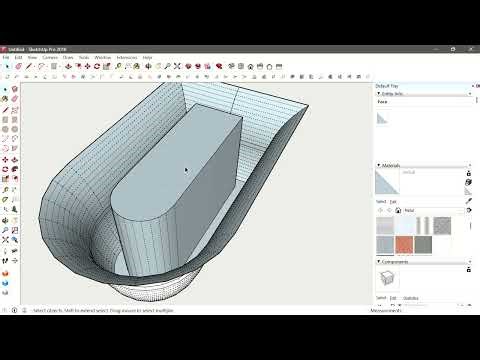The height and width of the screenshot is (360, 480).
Task: Navigate forward in materials browser
Action: pos(389,210)
